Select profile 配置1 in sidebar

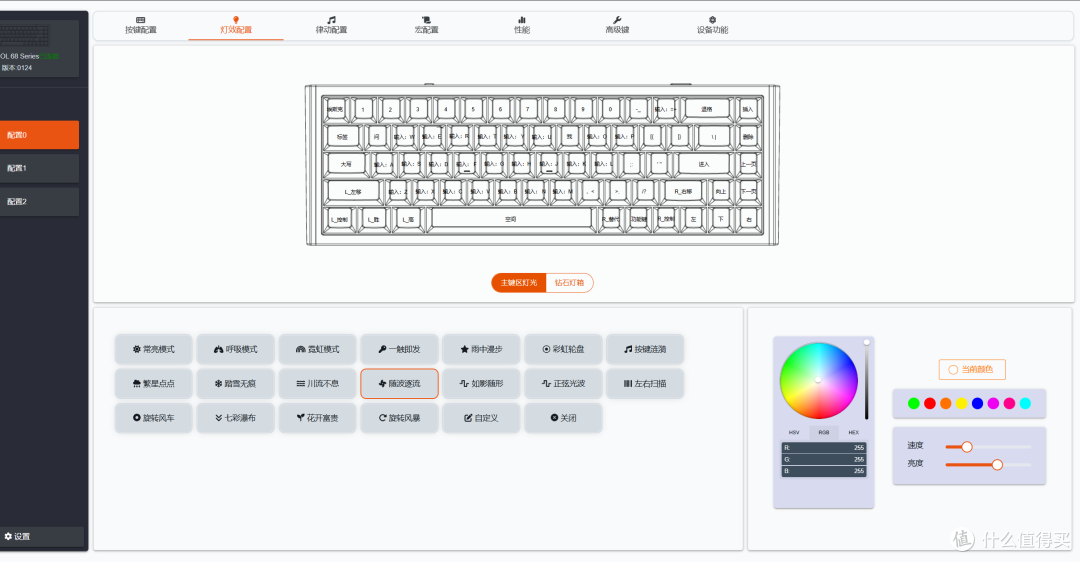39,168
